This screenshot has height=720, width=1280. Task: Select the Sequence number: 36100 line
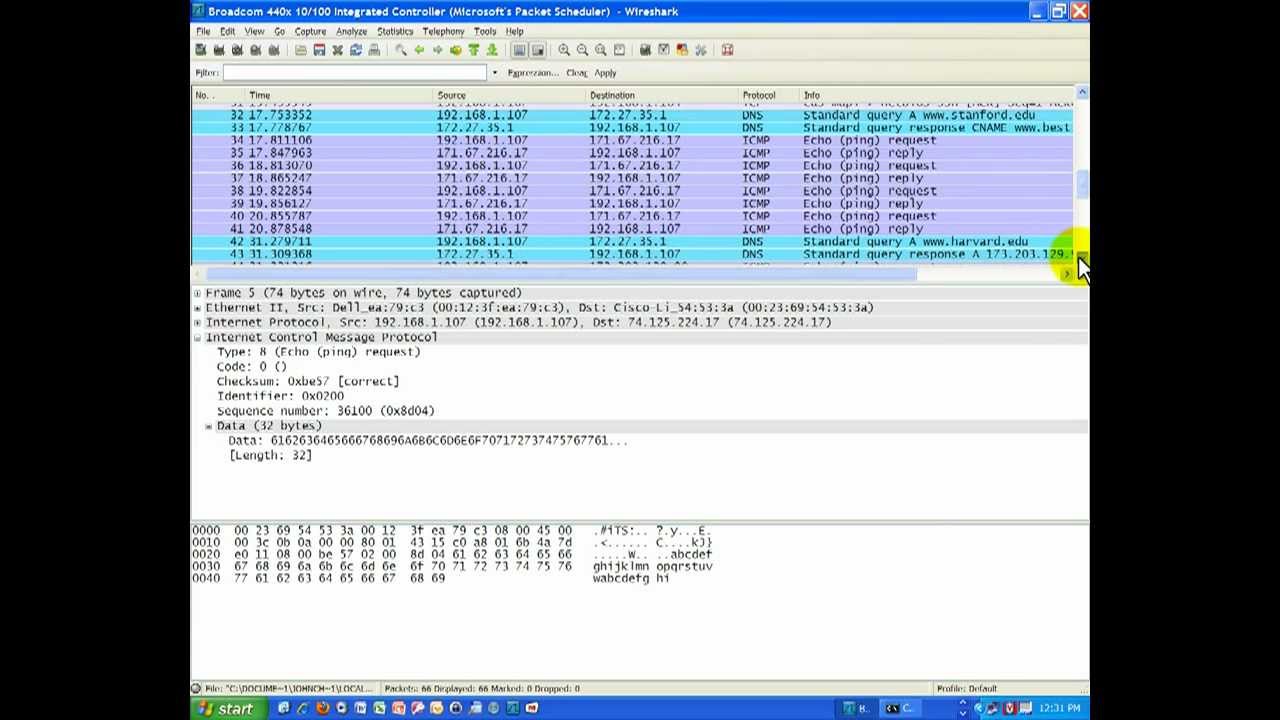[325, 411]
